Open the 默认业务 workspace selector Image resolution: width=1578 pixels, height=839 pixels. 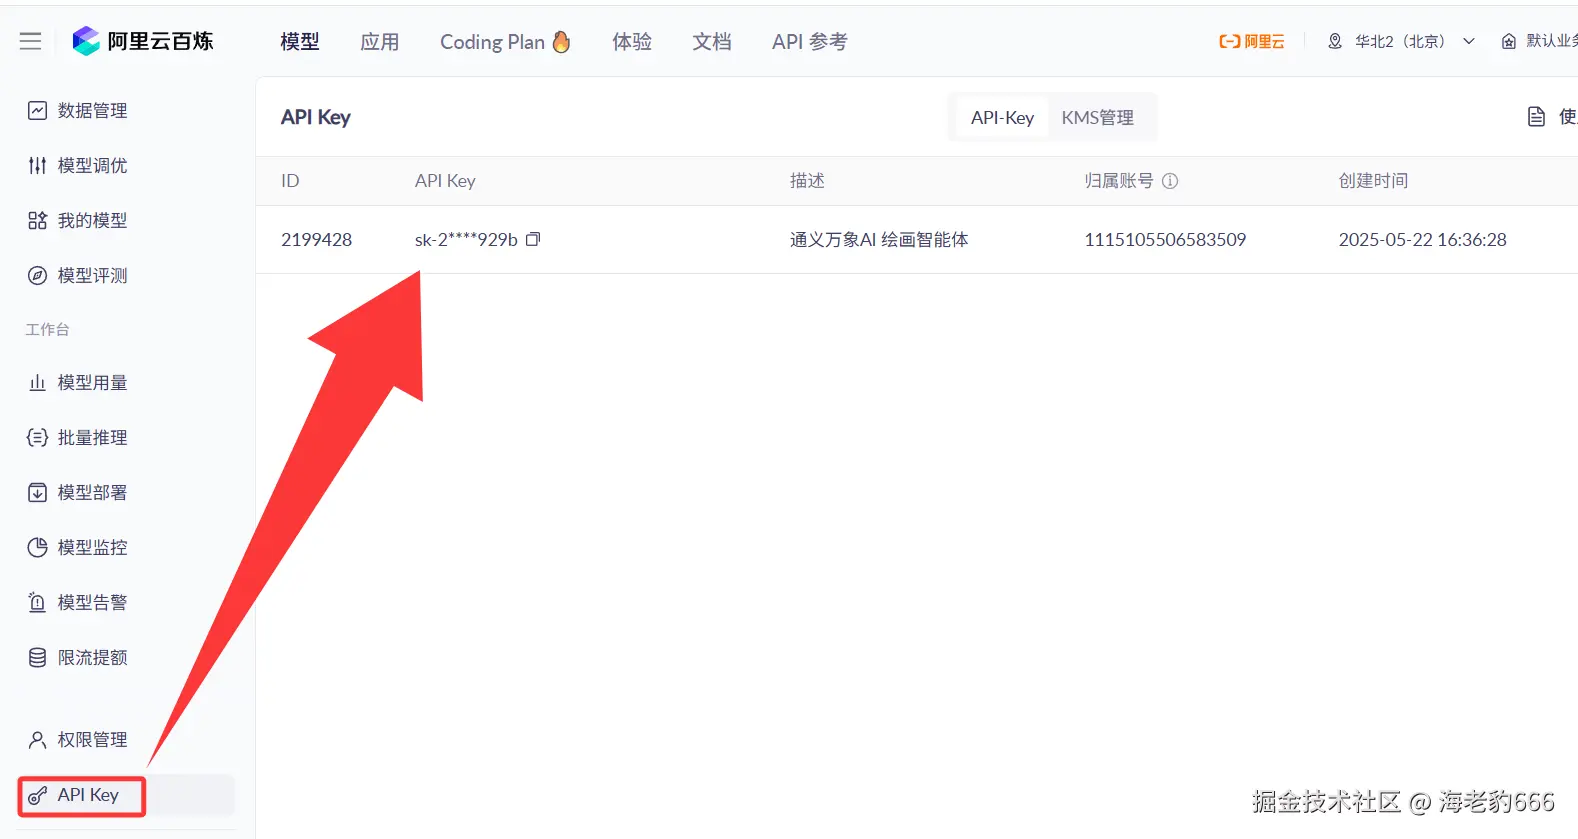1540,41
